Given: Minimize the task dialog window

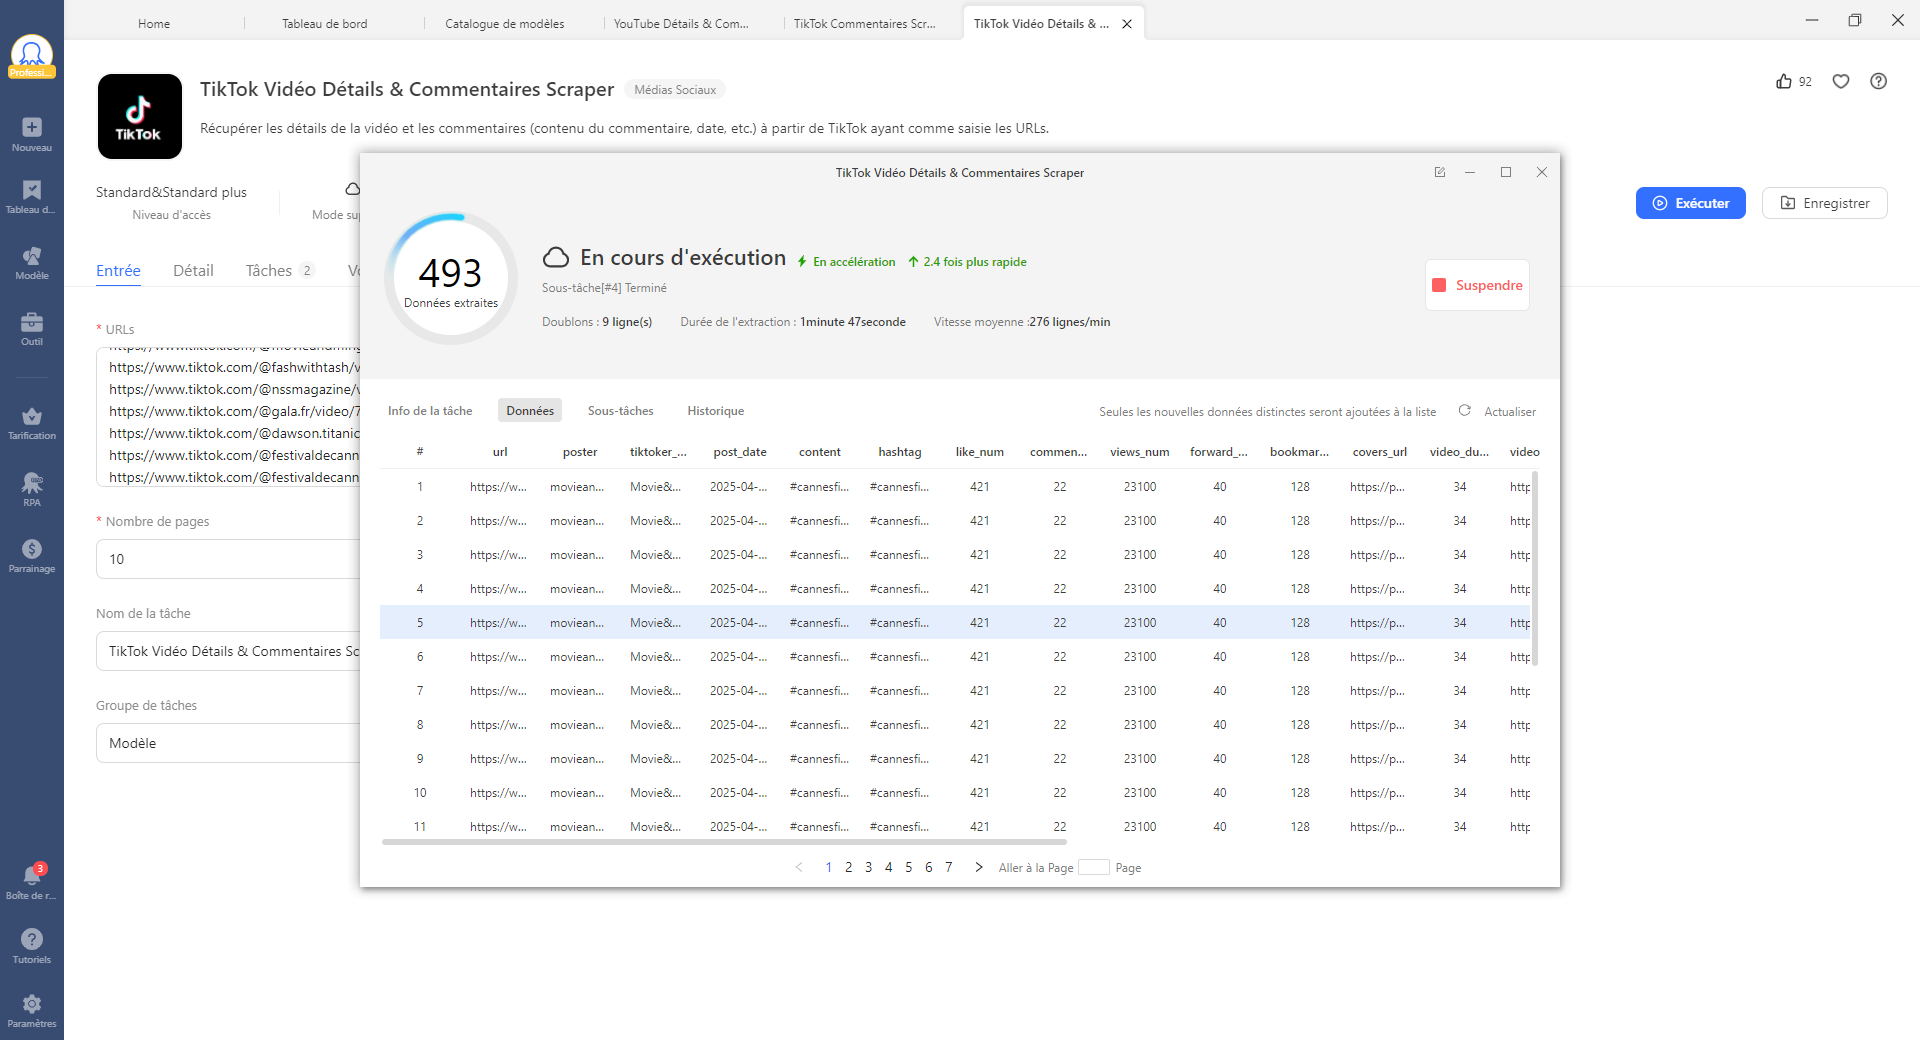Looking at the screenshot, I should (x=1470, y=172).
